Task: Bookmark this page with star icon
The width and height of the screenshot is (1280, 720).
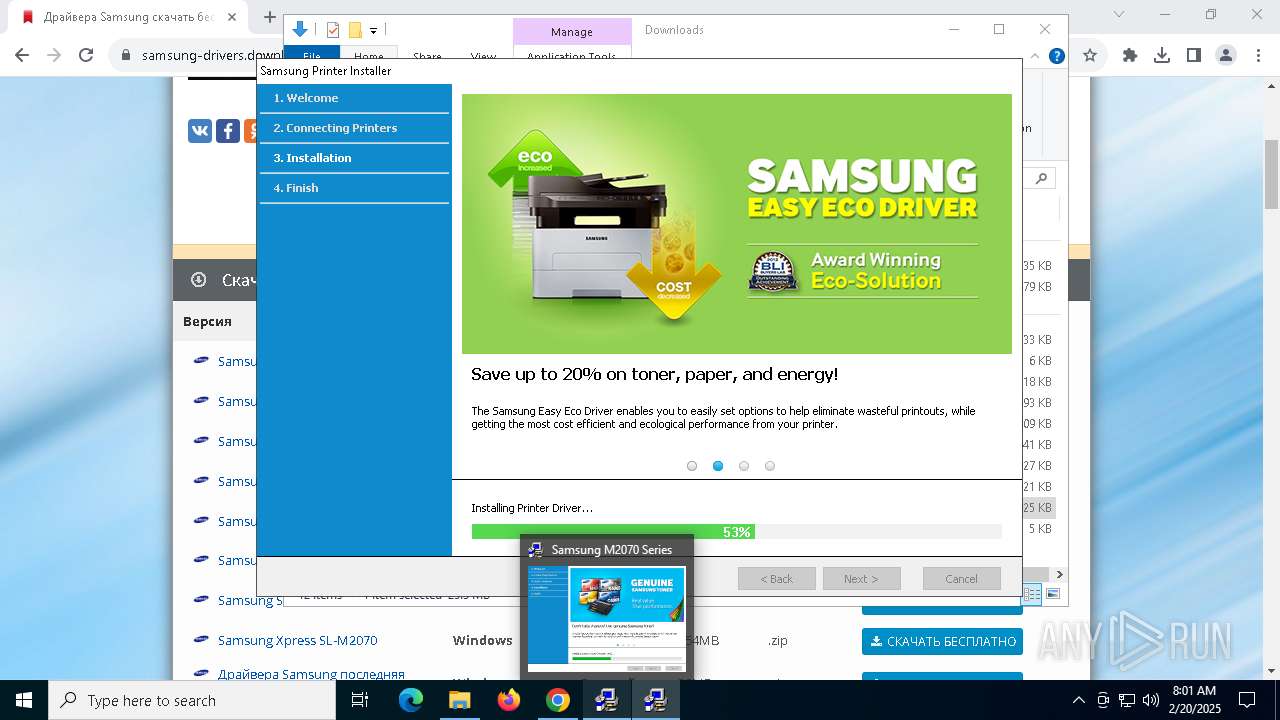Action: coord(1090,56)
